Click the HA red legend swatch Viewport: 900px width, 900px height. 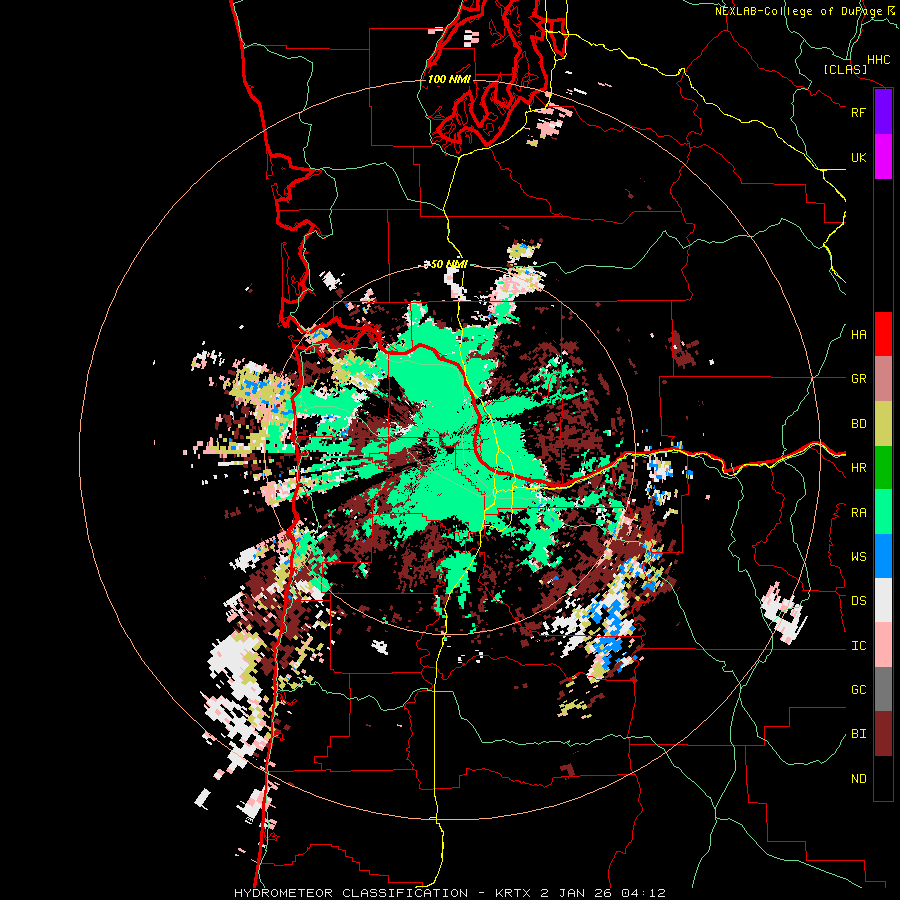[x=883, y=334]
